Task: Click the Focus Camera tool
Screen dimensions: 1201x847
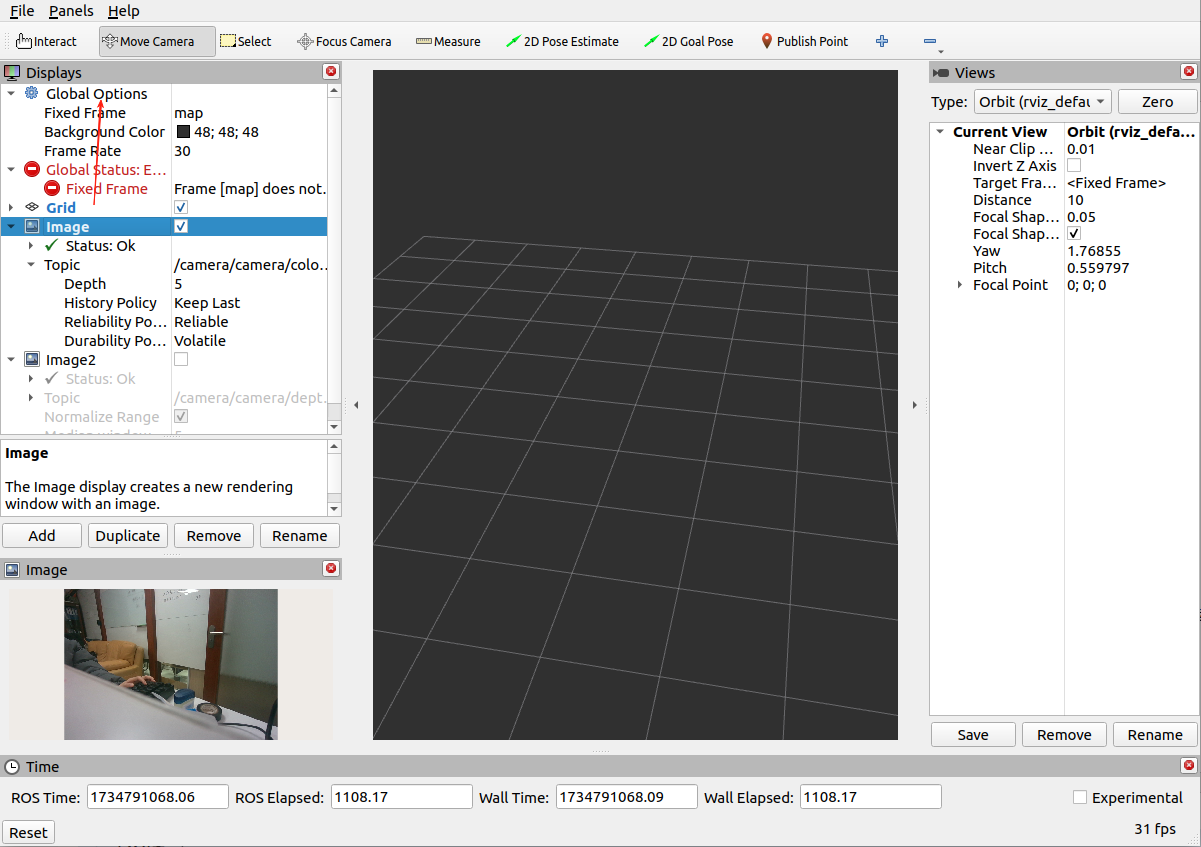Action: click(x=344, y=41)
